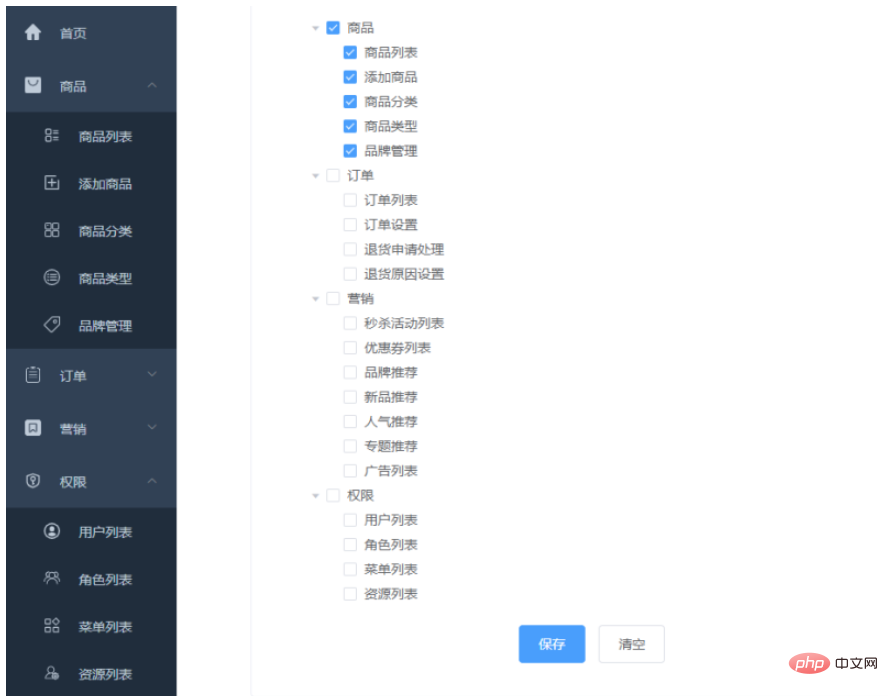Image resolution: width=888 pixels, height=696 pixels.
Task: Click the 添加商品 plus-box icon
Action: 52,183
